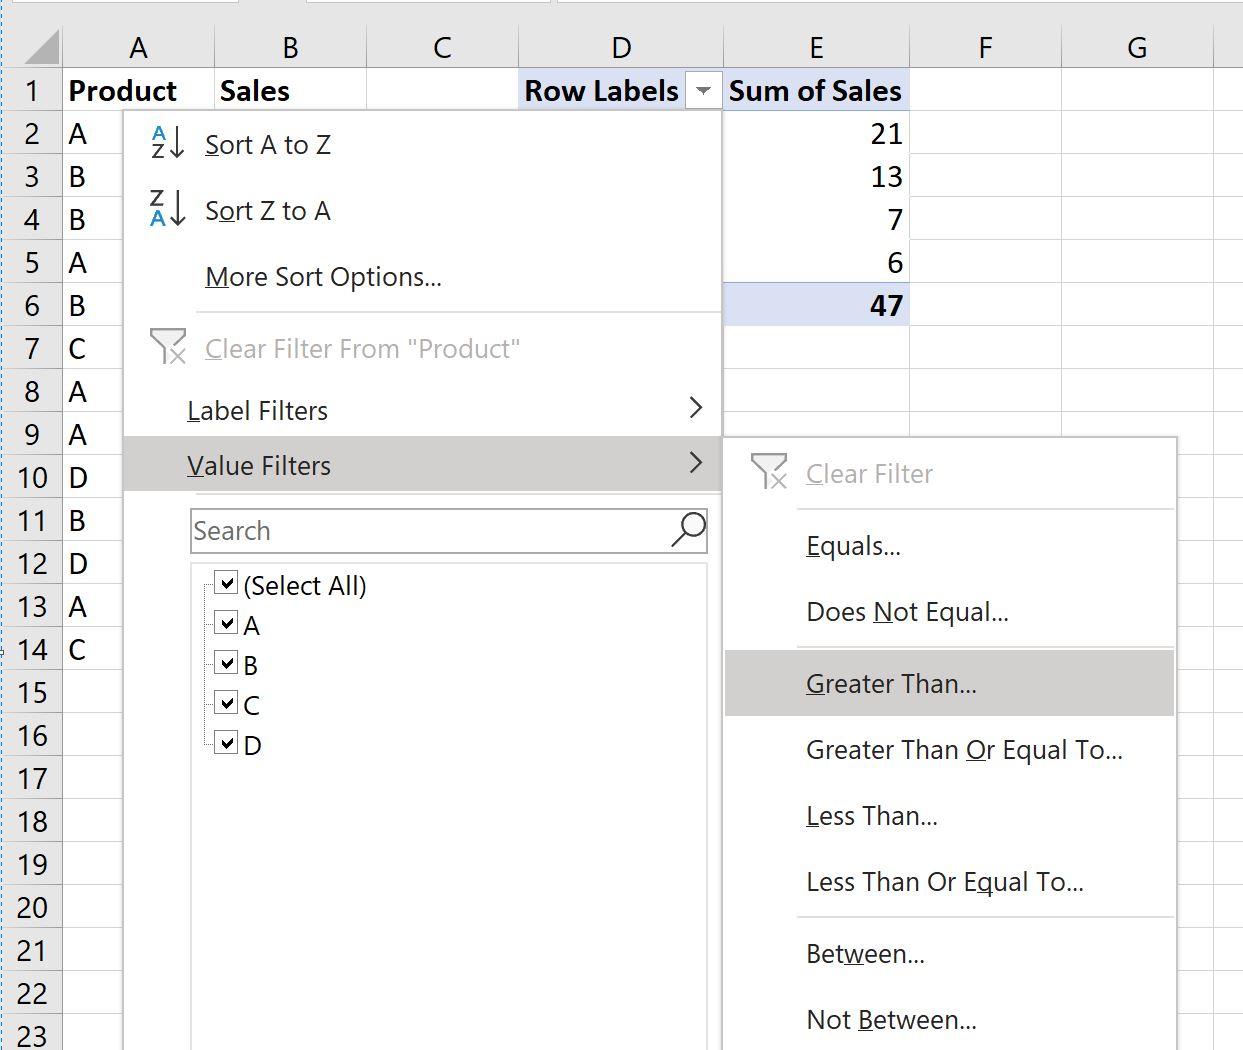Click the Clear Filter funnel icon in submenu
The width and height of the screenshot is (1243, 1050).
click(769, 472)
